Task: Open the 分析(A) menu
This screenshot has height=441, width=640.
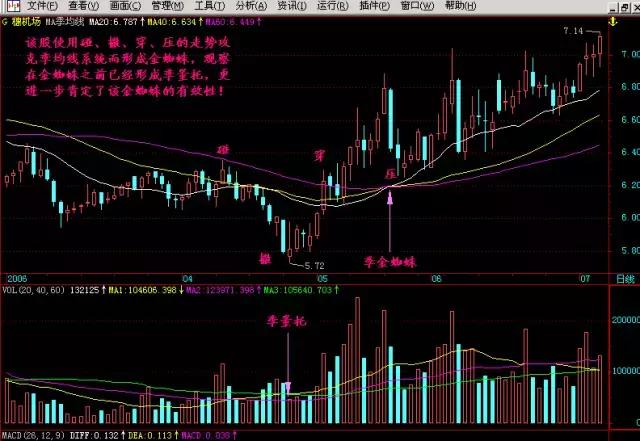Action: 251,6
